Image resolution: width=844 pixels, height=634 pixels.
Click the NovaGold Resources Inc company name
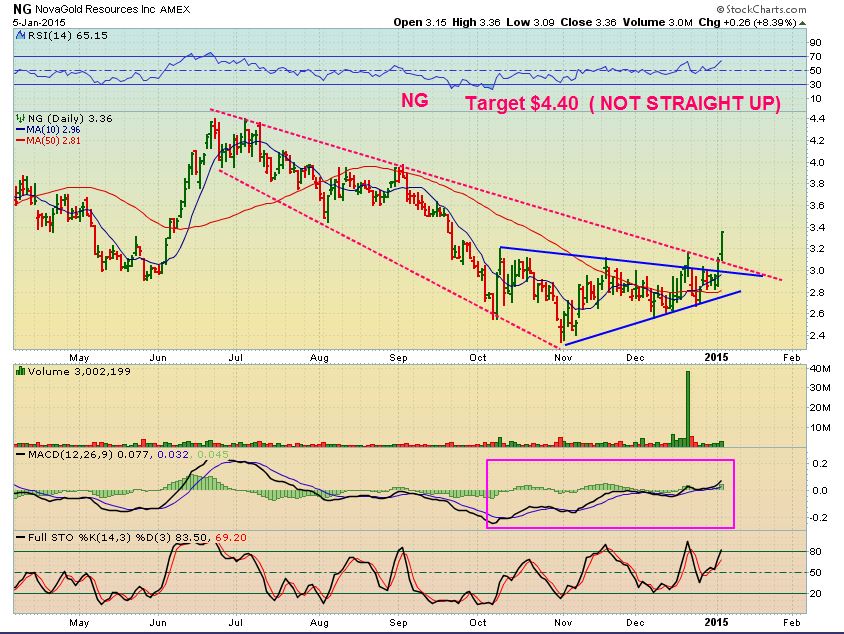point(95,10)
